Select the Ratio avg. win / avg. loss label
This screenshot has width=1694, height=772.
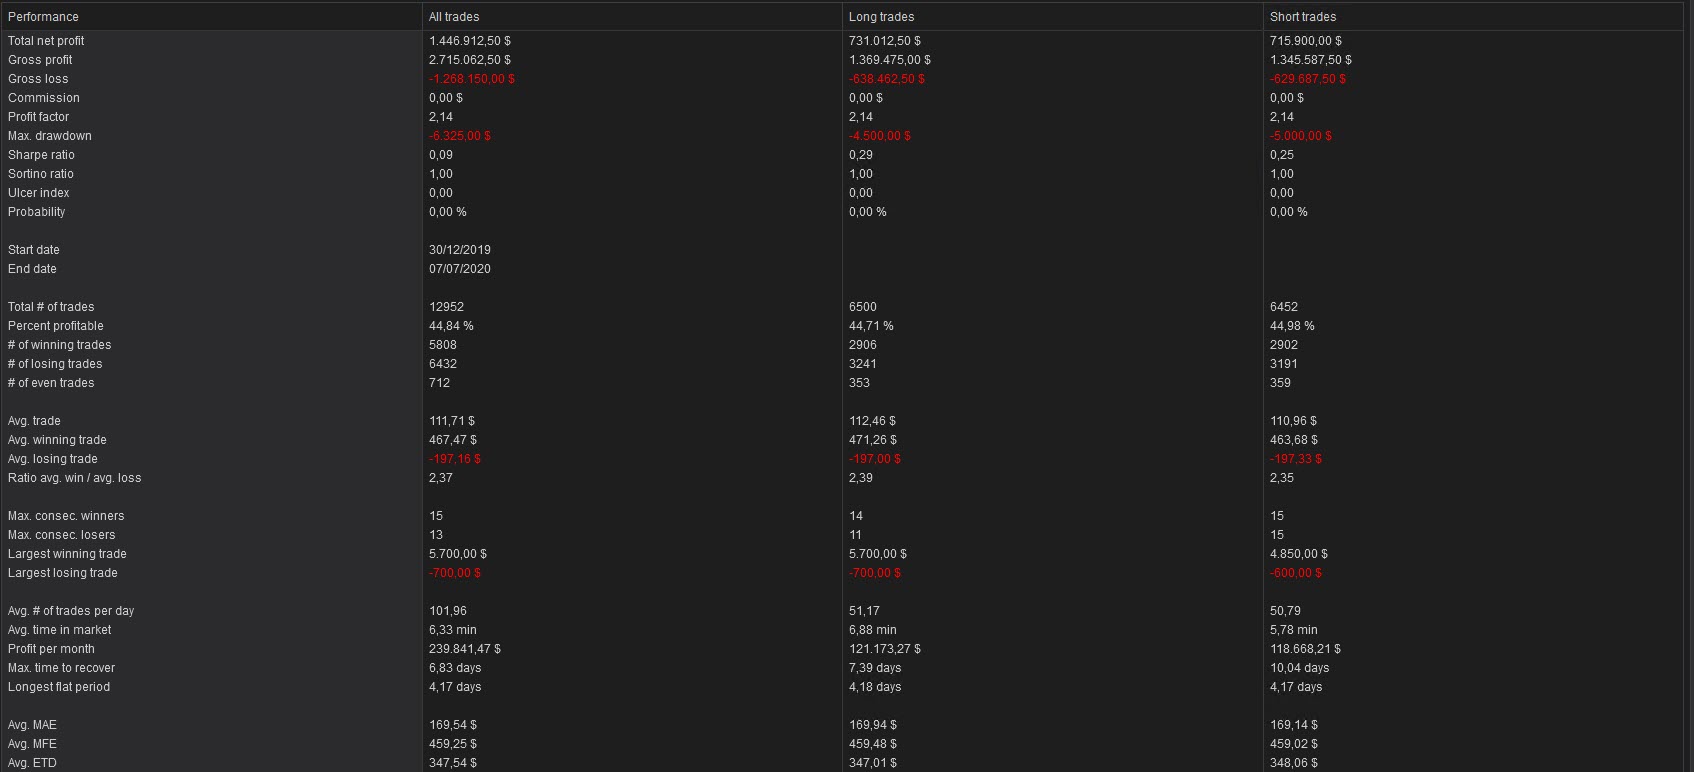pos(75,478)
